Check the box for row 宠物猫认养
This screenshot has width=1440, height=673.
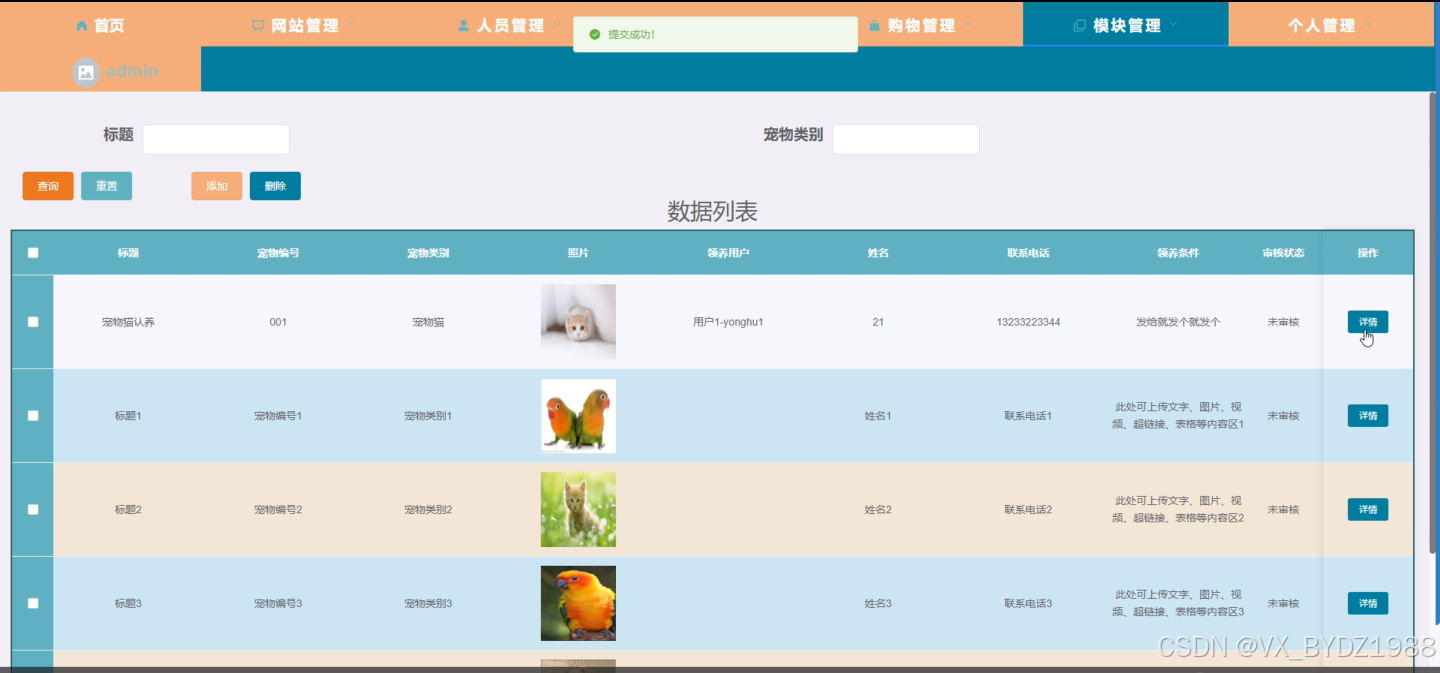(33, 322)
